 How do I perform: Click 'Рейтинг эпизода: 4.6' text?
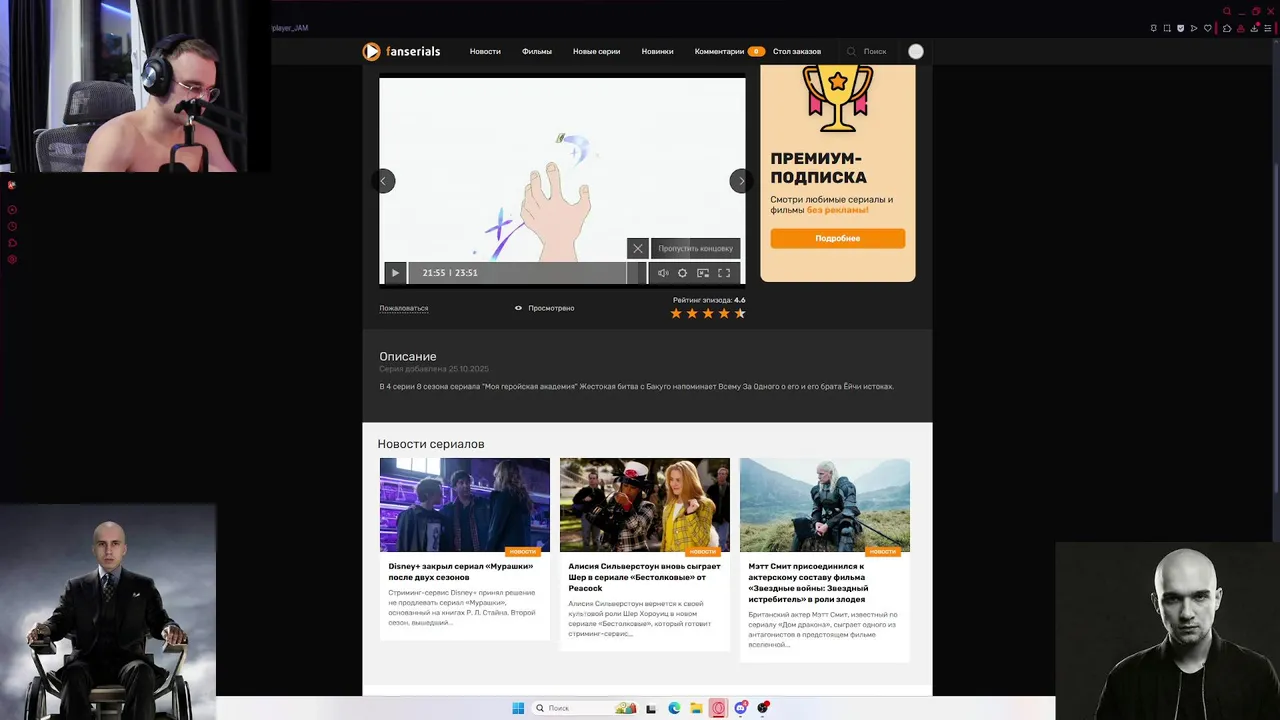pyautogui.click(x=709, y=300)
